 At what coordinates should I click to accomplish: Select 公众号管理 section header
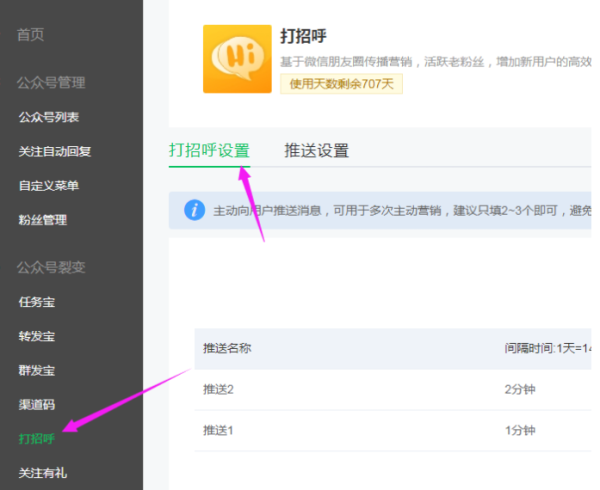click(x=51, y=83)
